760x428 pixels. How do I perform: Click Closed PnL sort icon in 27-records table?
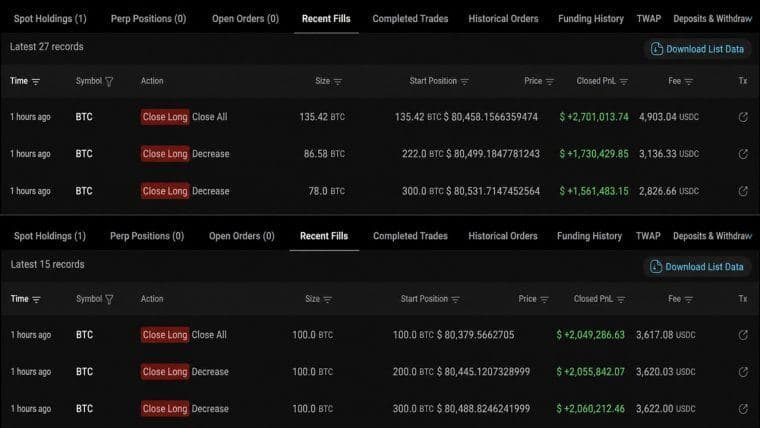pos(624,81)
